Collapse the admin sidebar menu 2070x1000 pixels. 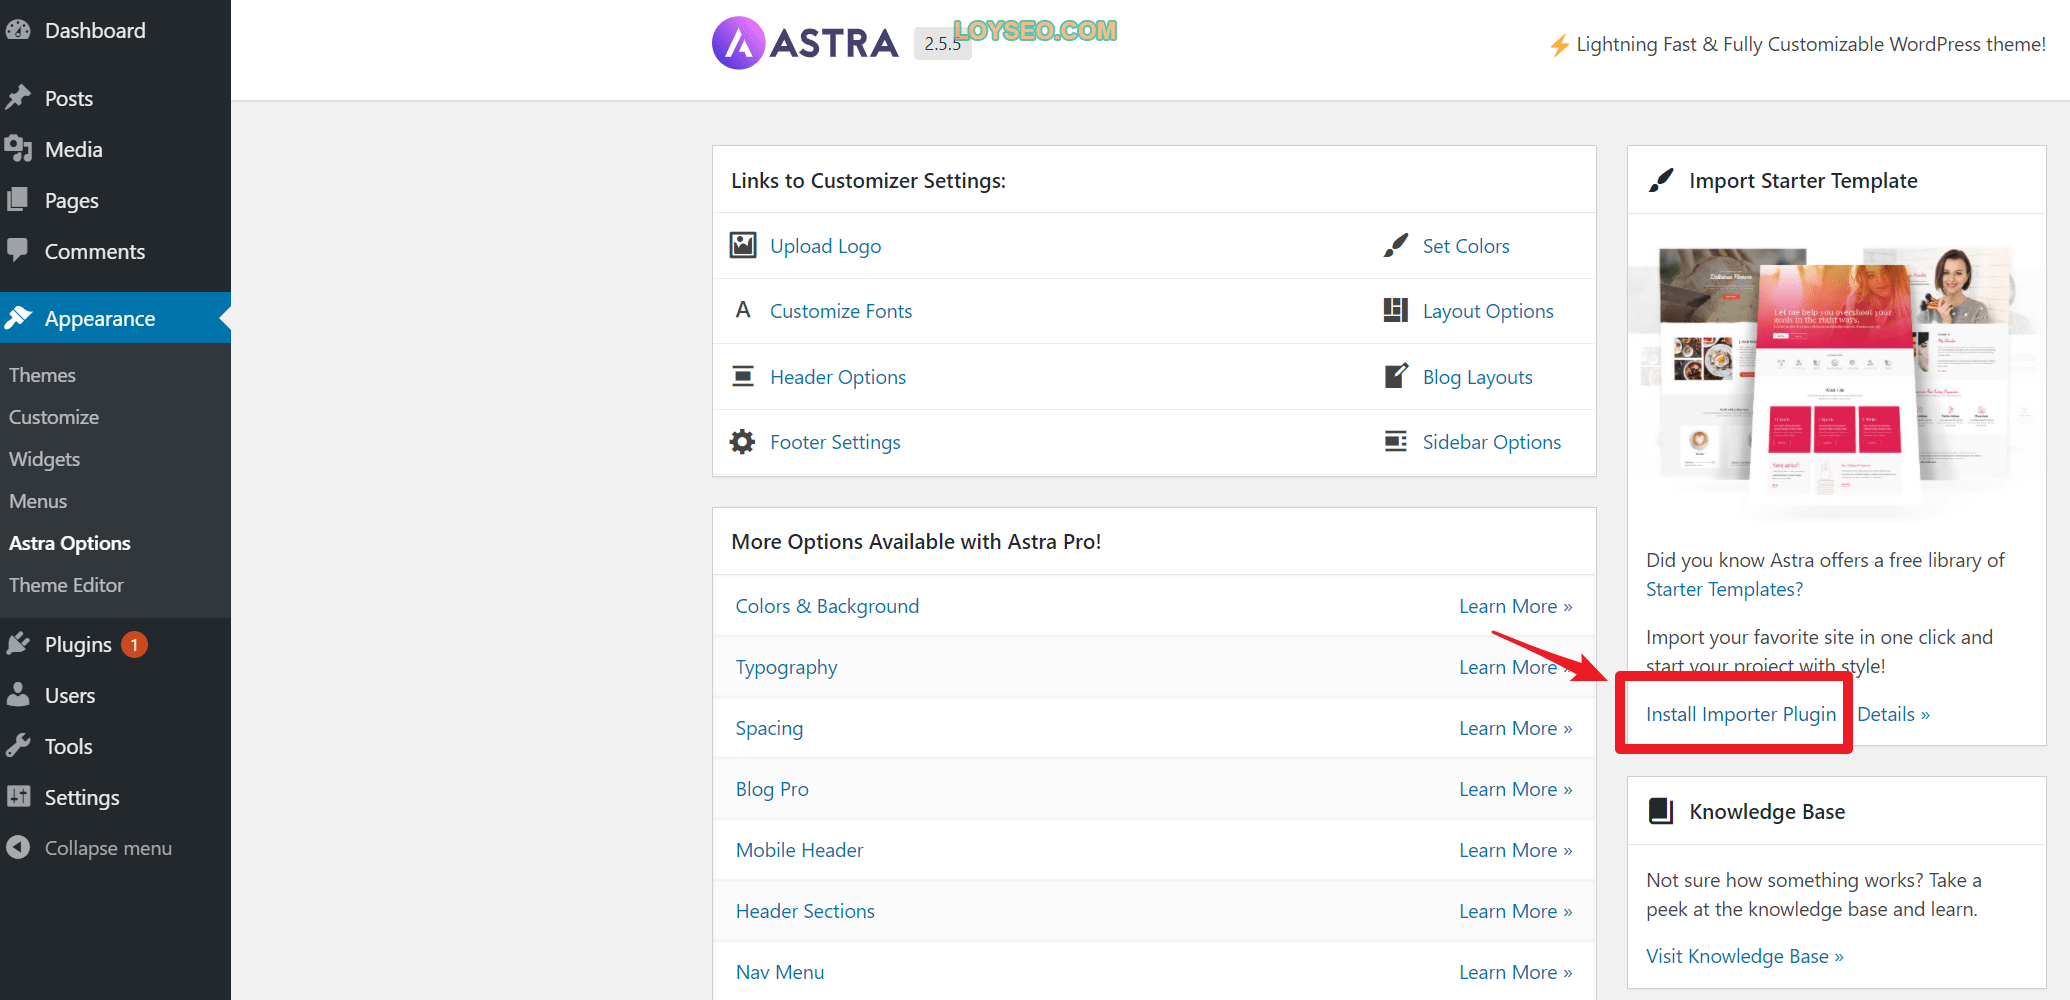(x=107, y=847)
